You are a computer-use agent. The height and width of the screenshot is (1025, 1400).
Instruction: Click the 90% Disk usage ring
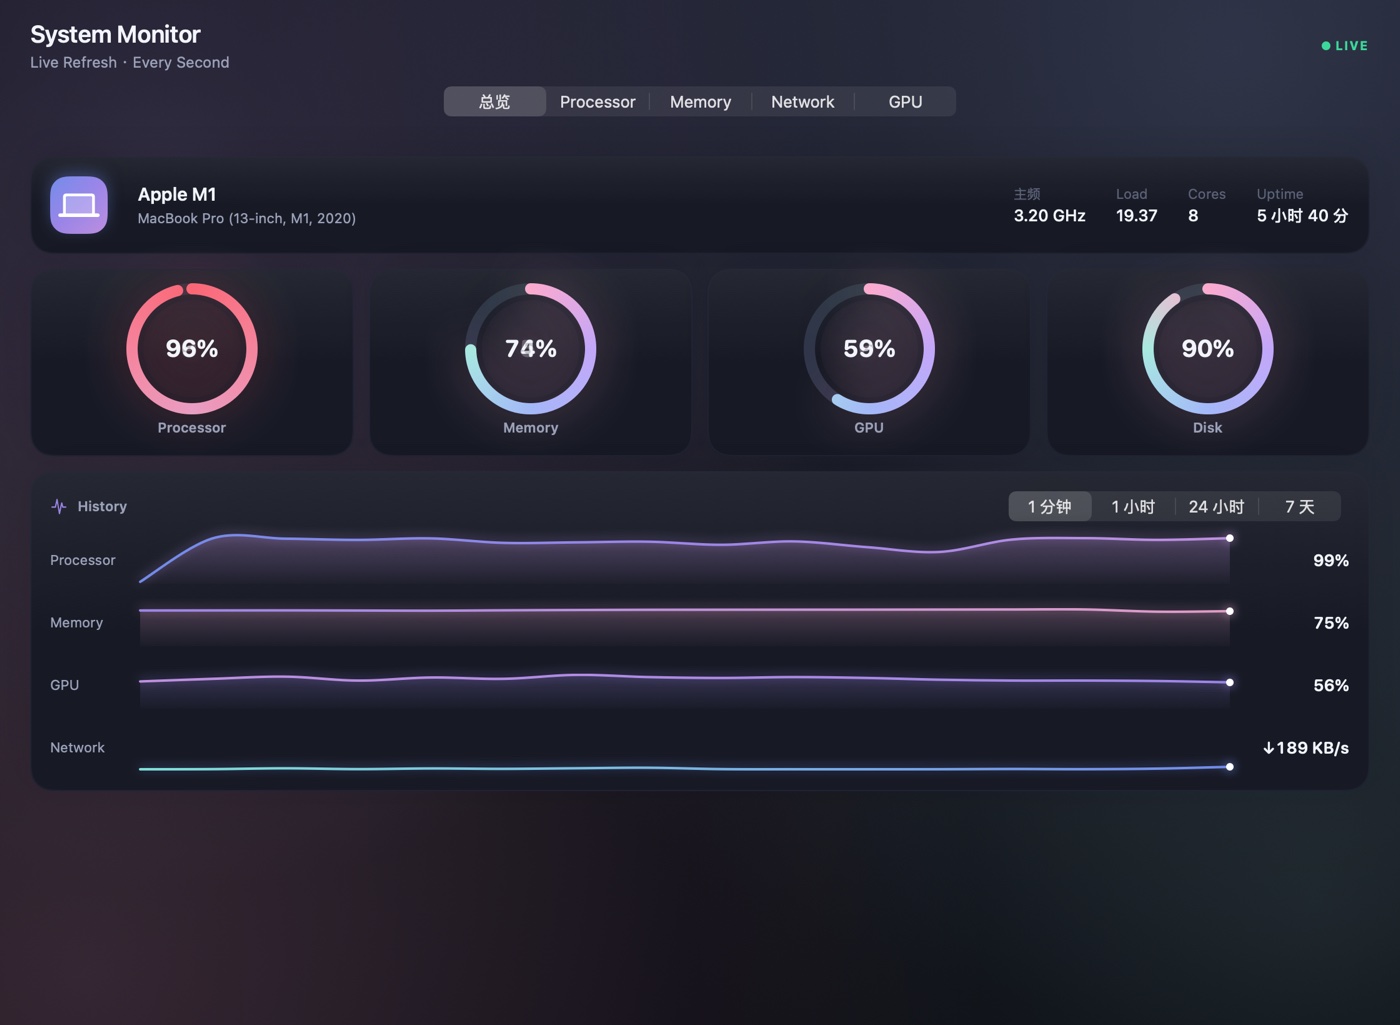pyautogui.click(x=1208, y=349)
